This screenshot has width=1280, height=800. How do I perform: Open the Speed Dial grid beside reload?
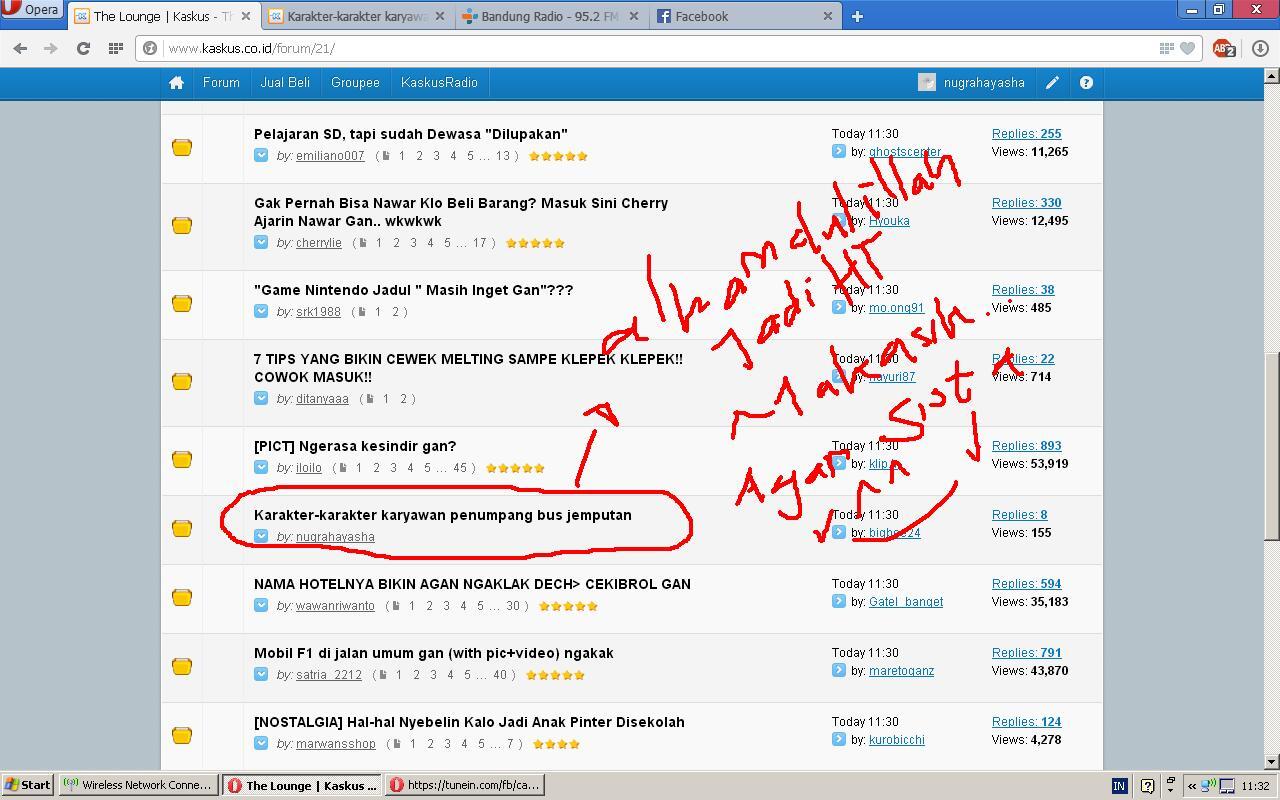[x=115, y=48]
